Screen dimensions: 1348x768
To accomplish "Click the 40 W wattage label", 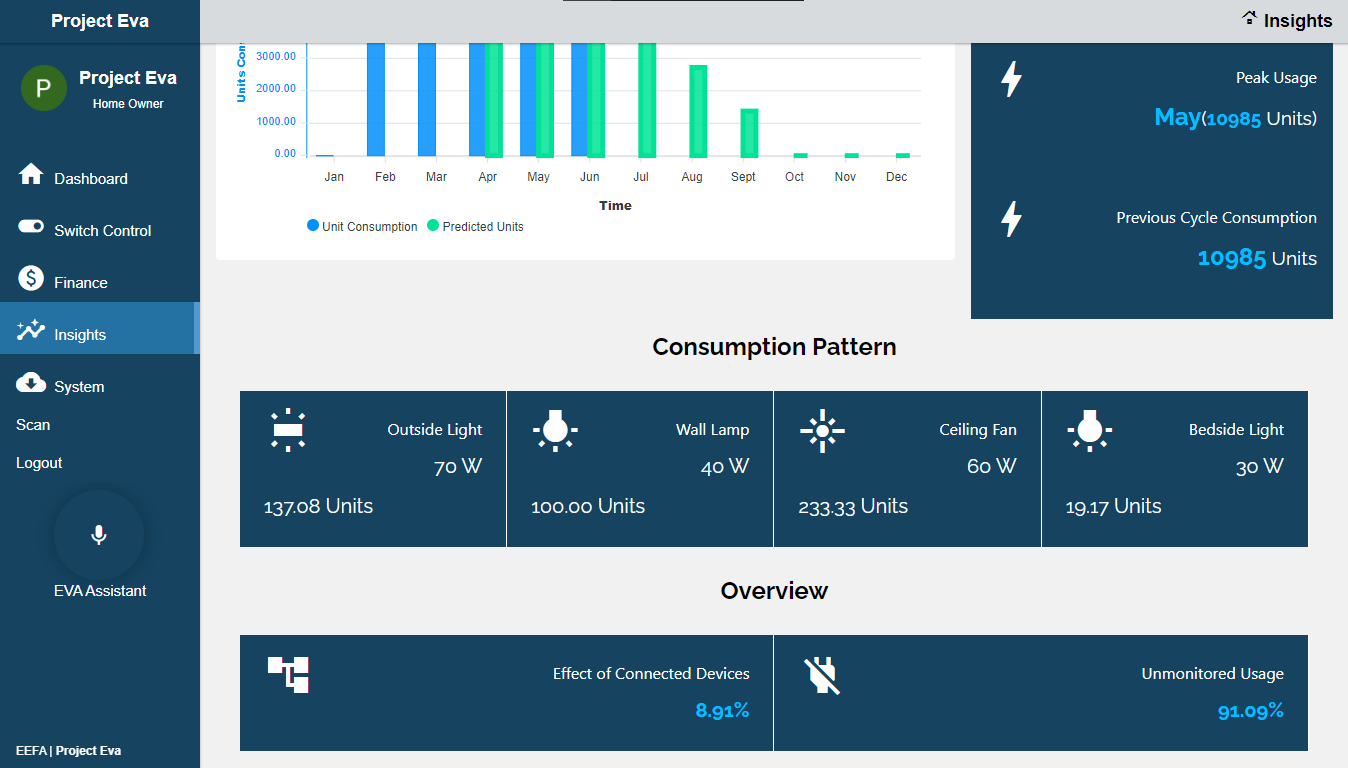I will (725, 467).
